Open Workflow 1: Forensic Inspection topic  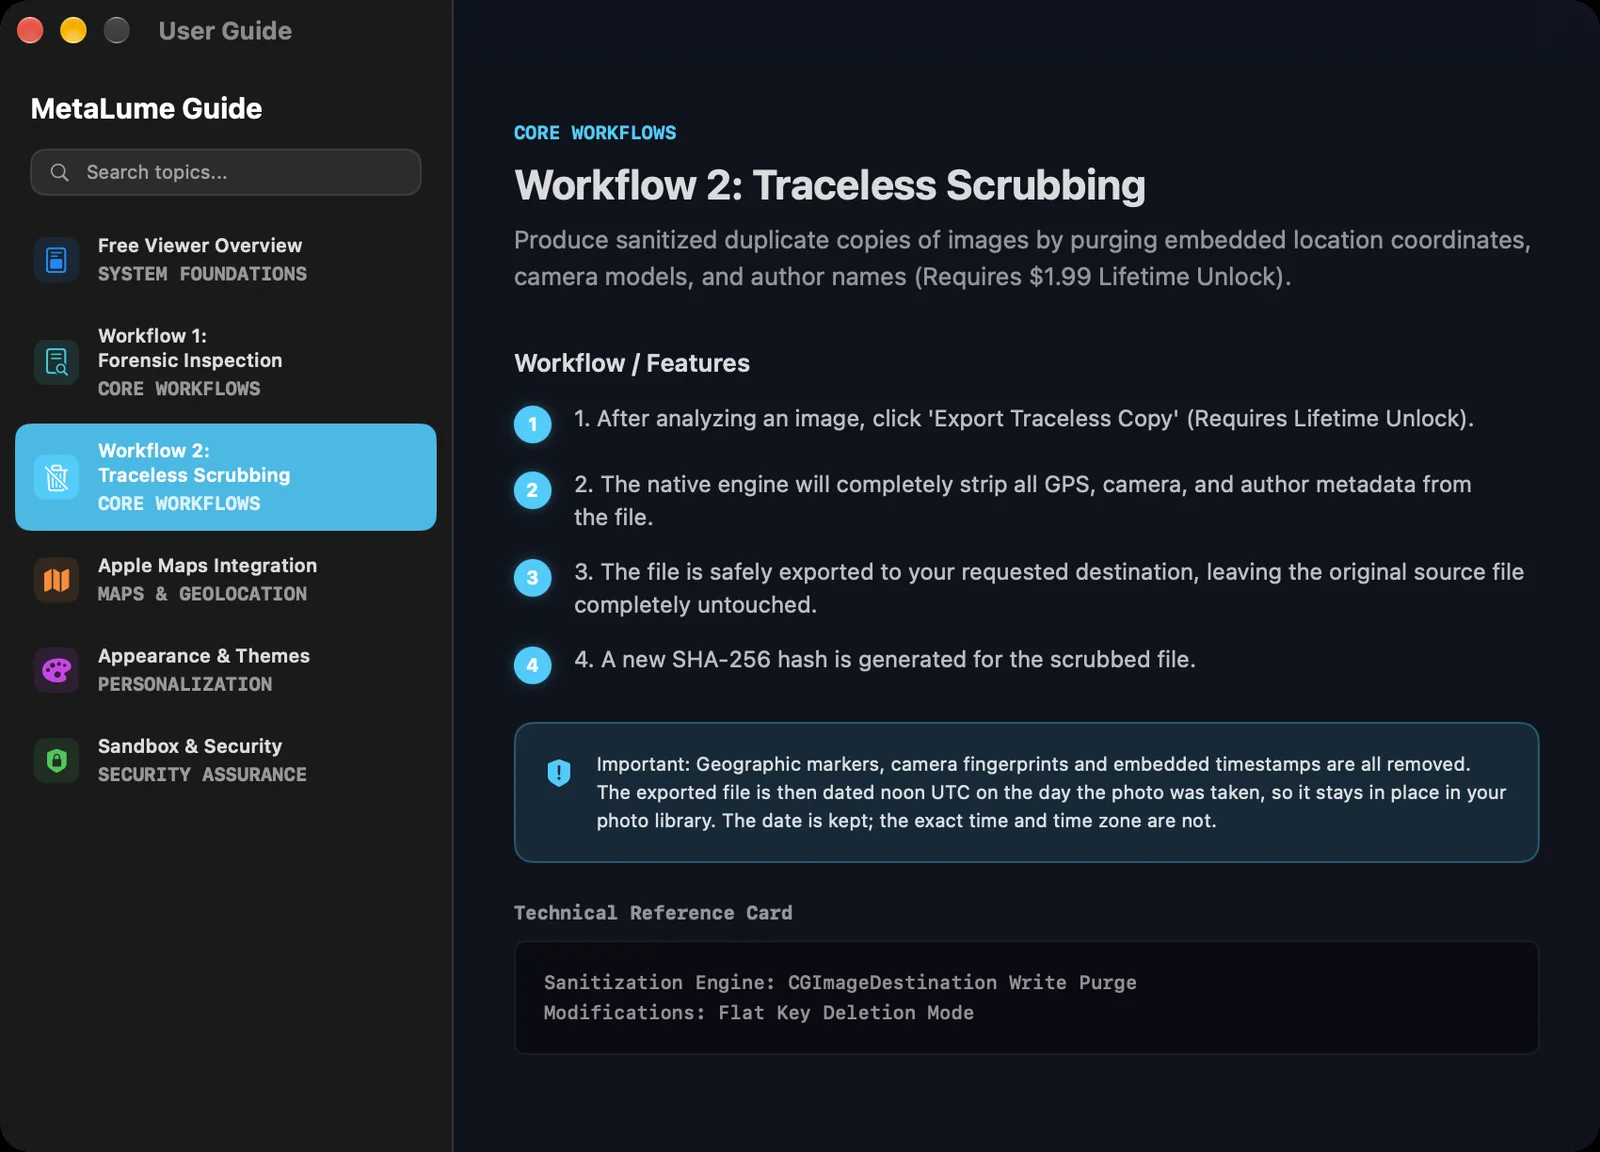pos(226,362)
